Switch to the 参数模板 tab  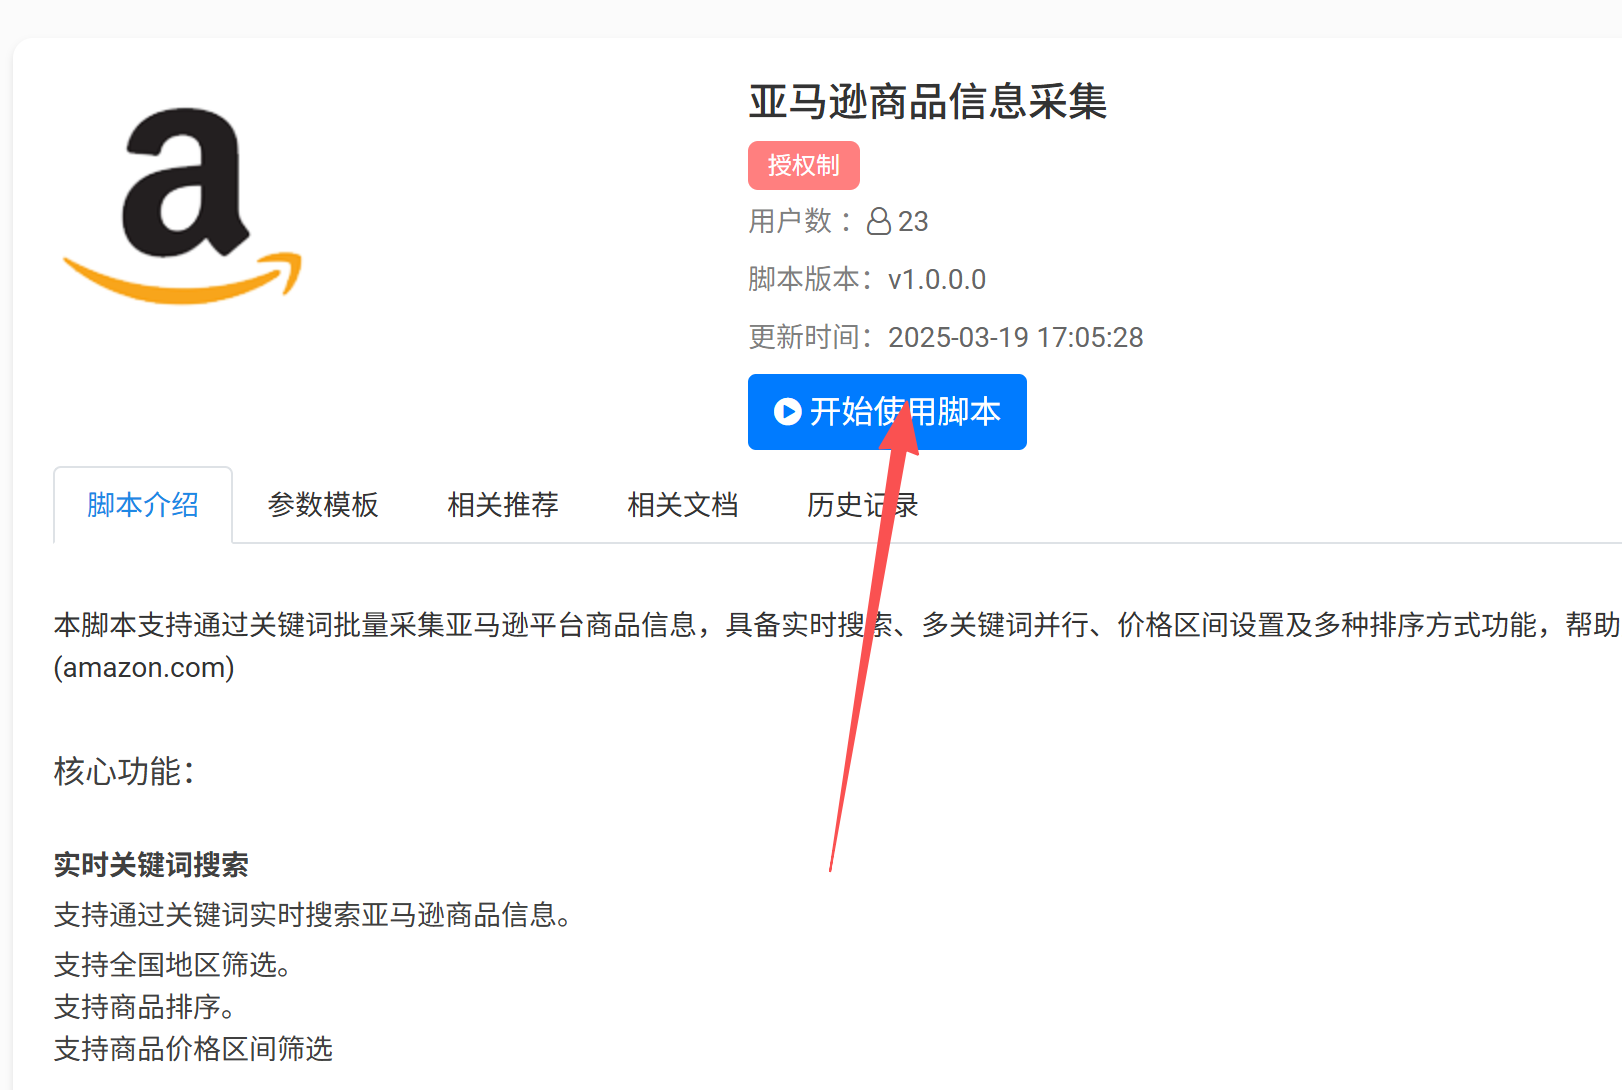coord(323,505)
